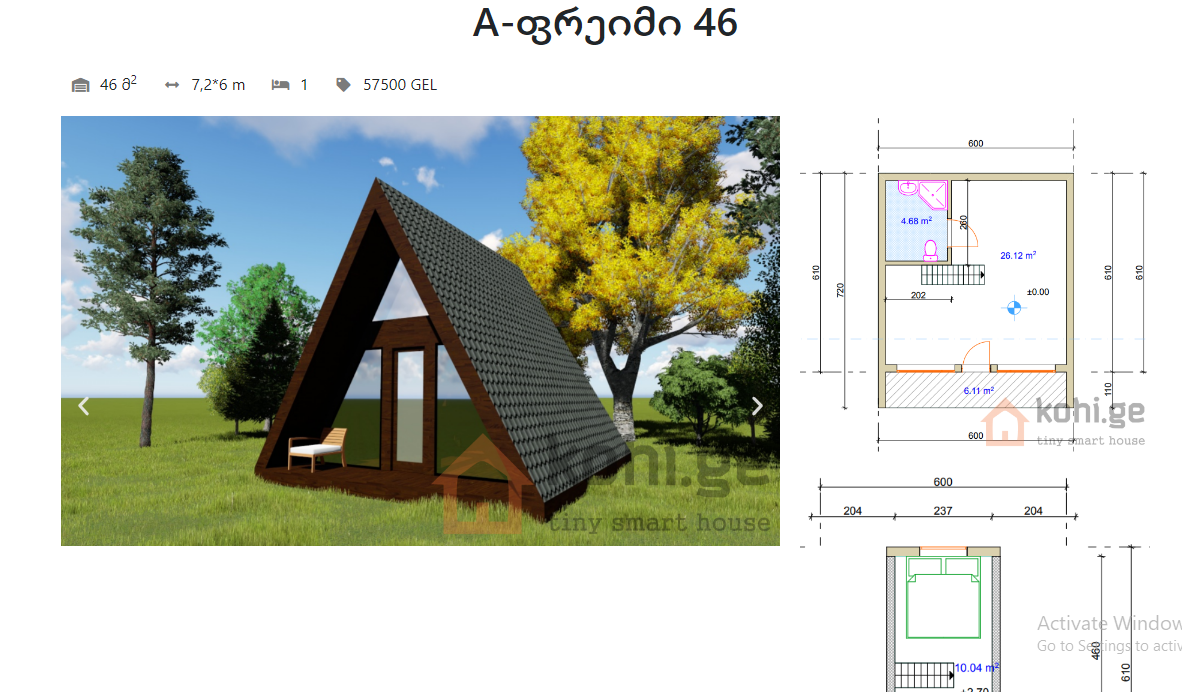Click the blue elevation marker near ±0.00
The width and height of the screenshot is (1182, 692).
point(1014,309)
